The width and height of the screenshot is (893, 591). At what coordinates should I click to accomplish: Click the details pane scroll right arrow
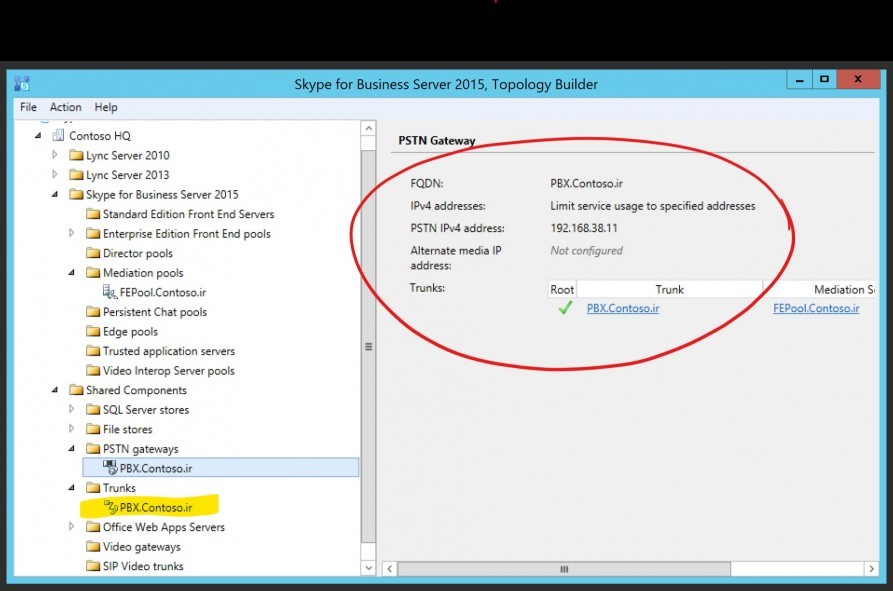coord(871,569)
